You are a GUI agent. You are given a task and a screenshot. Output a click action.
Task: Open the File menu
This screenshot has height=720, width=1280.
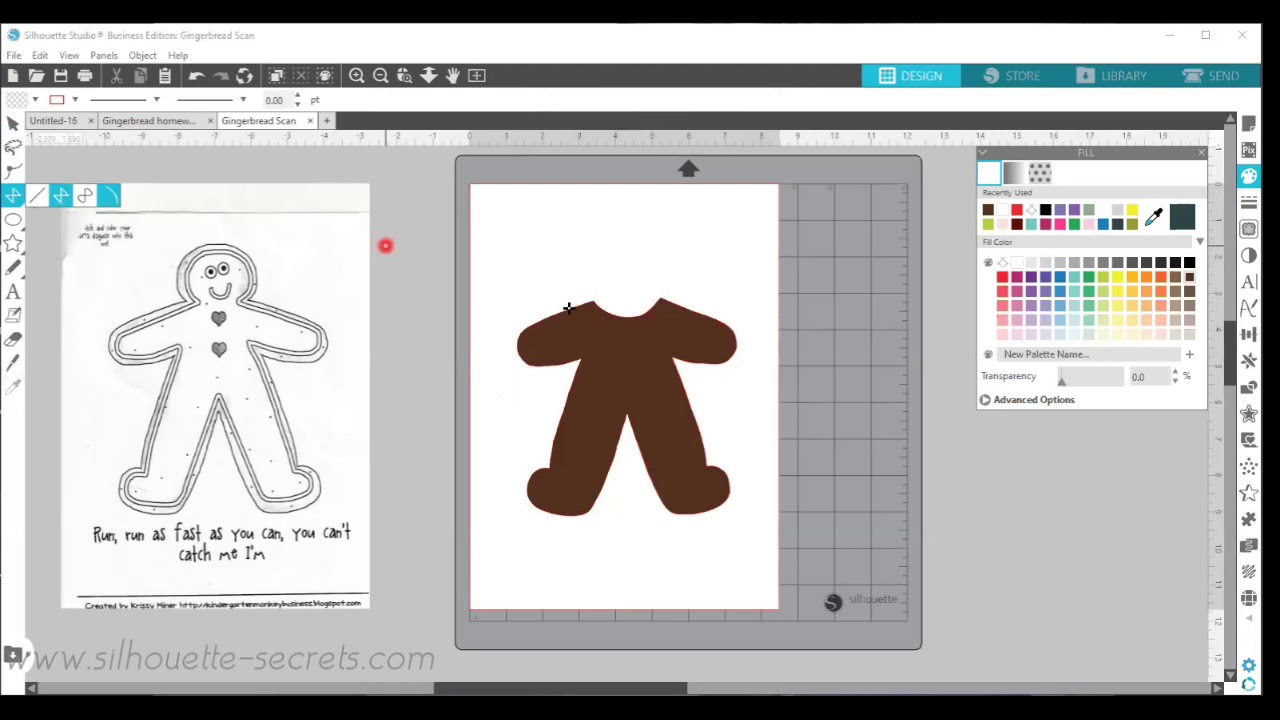coord(14,55)
